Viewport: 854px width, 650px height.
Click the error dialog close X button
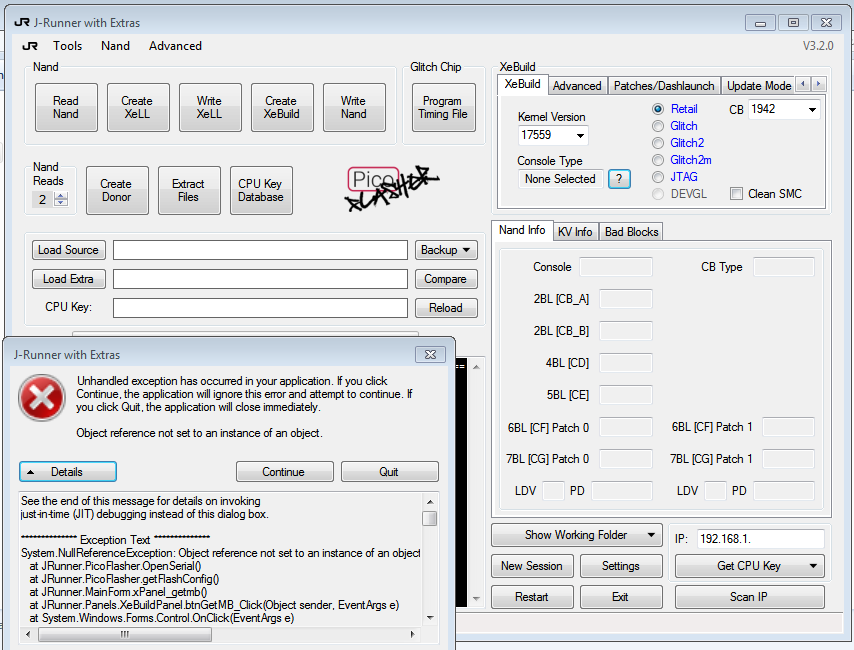point(430,355)
